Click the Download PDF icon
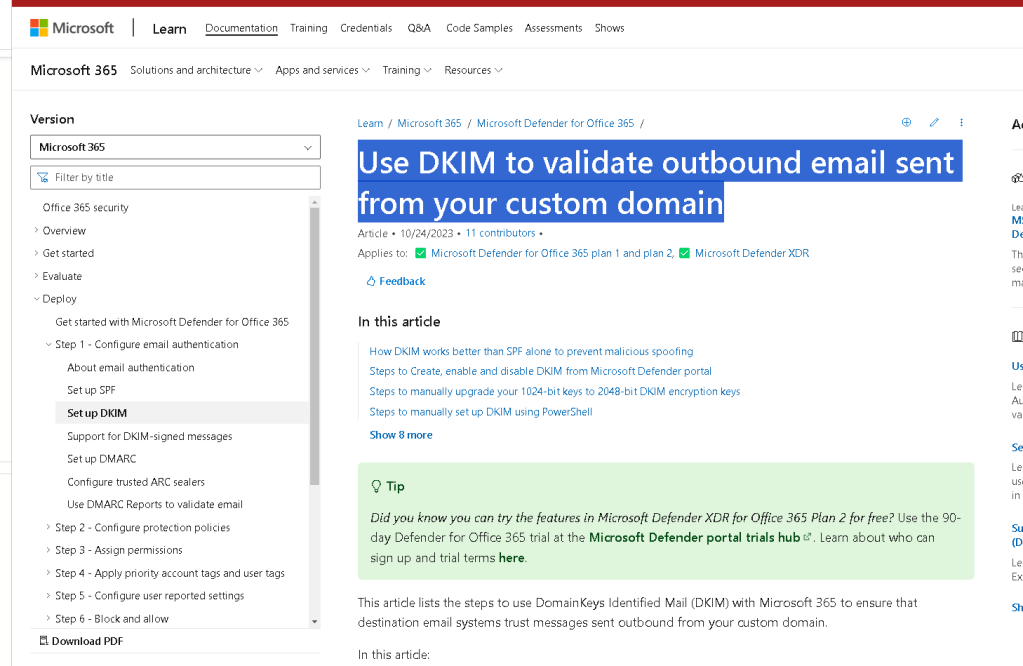The width and height of the screenshot is (1023, 666). point(44,641)
